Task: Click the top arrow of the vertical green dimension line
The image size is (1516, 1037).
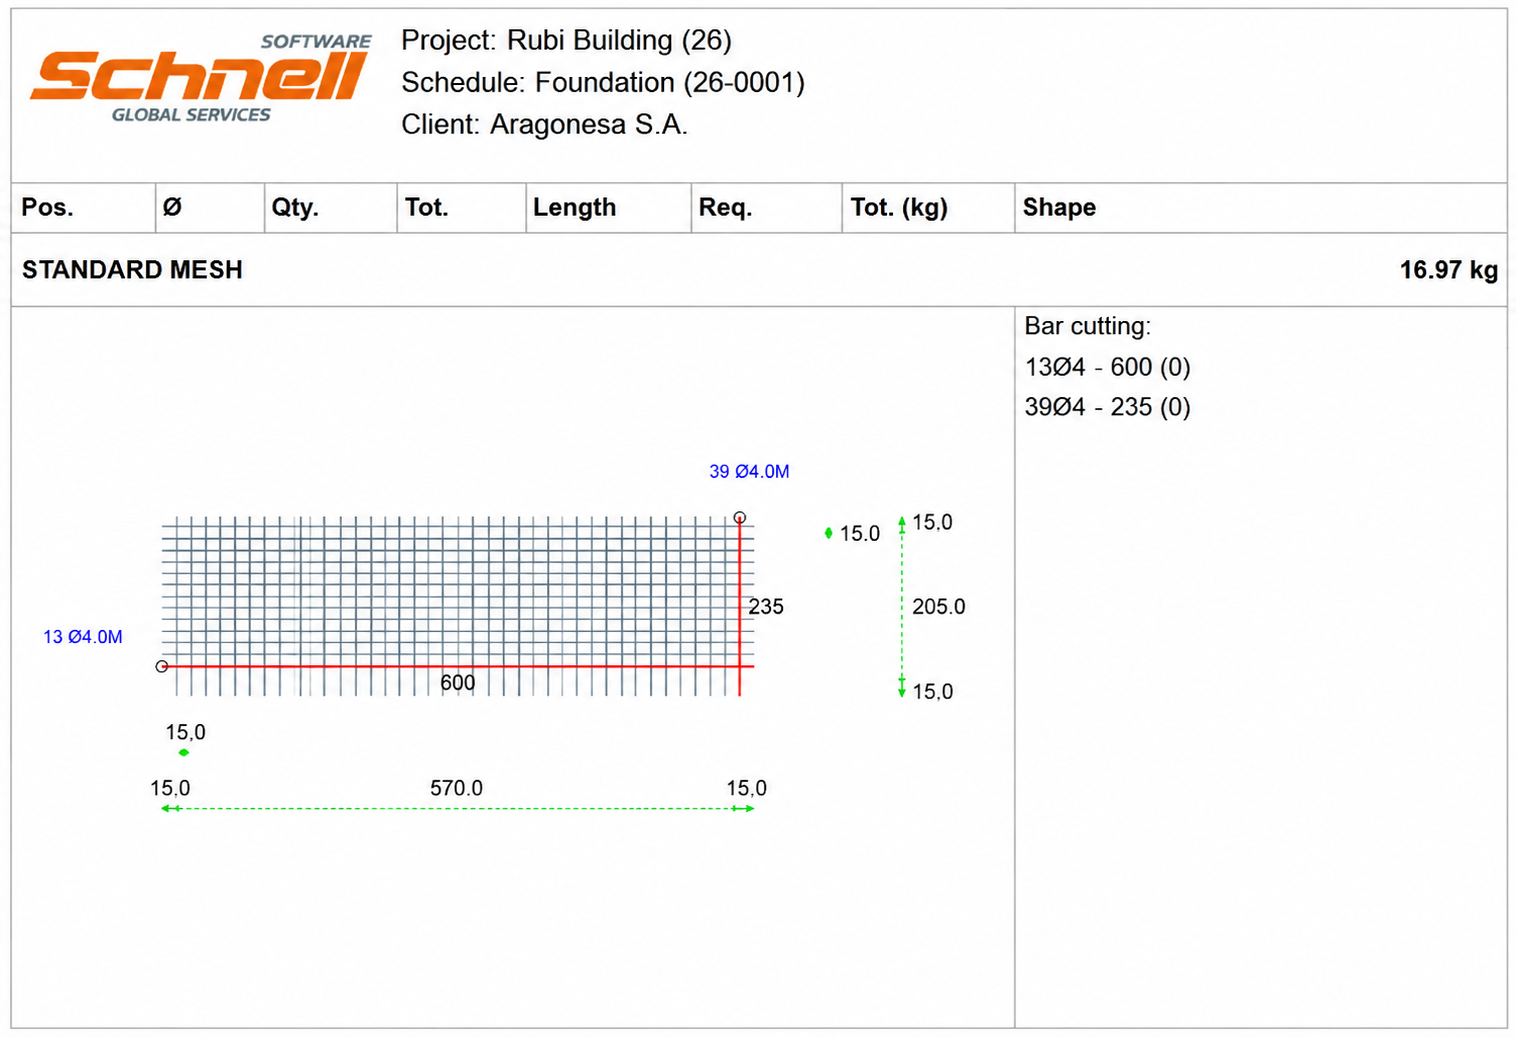Action: point(902,522)
